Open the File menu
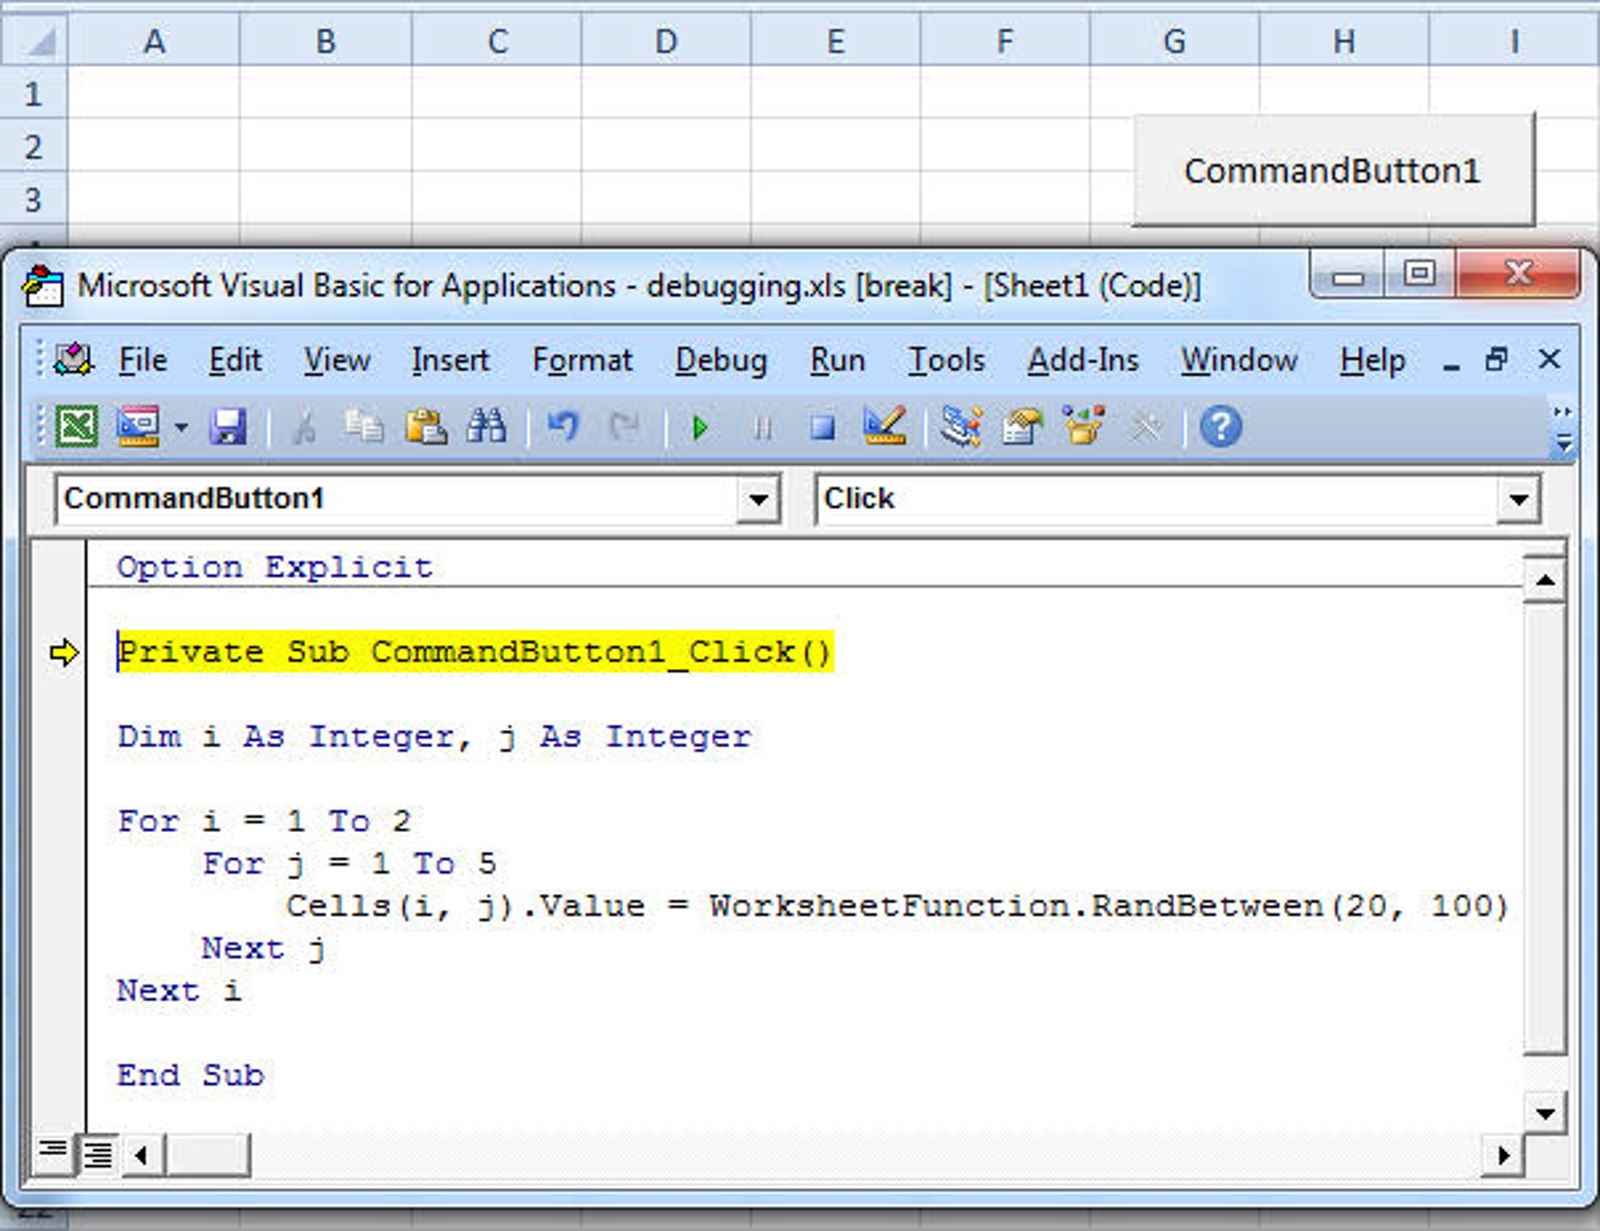Screen dimensions: 1600x1231 pos(142,360)
